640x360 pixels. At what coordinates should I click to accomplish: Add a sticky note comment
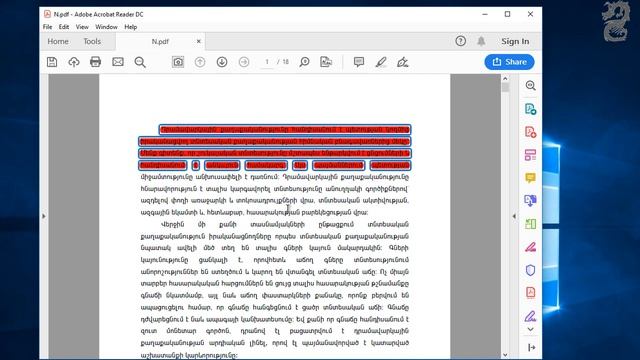click(x=359, y=62)
